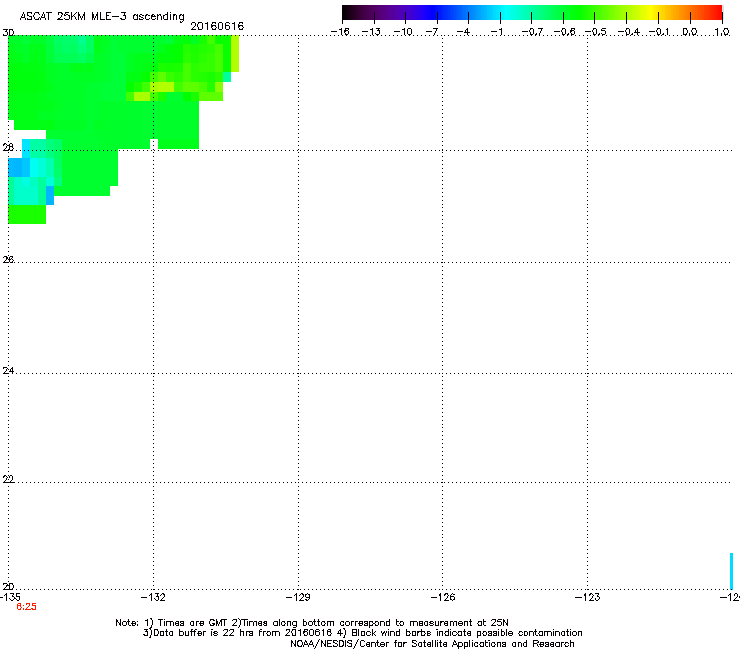Click the -0.6 color scale label
740x650 pixels.
click(564, 32)
